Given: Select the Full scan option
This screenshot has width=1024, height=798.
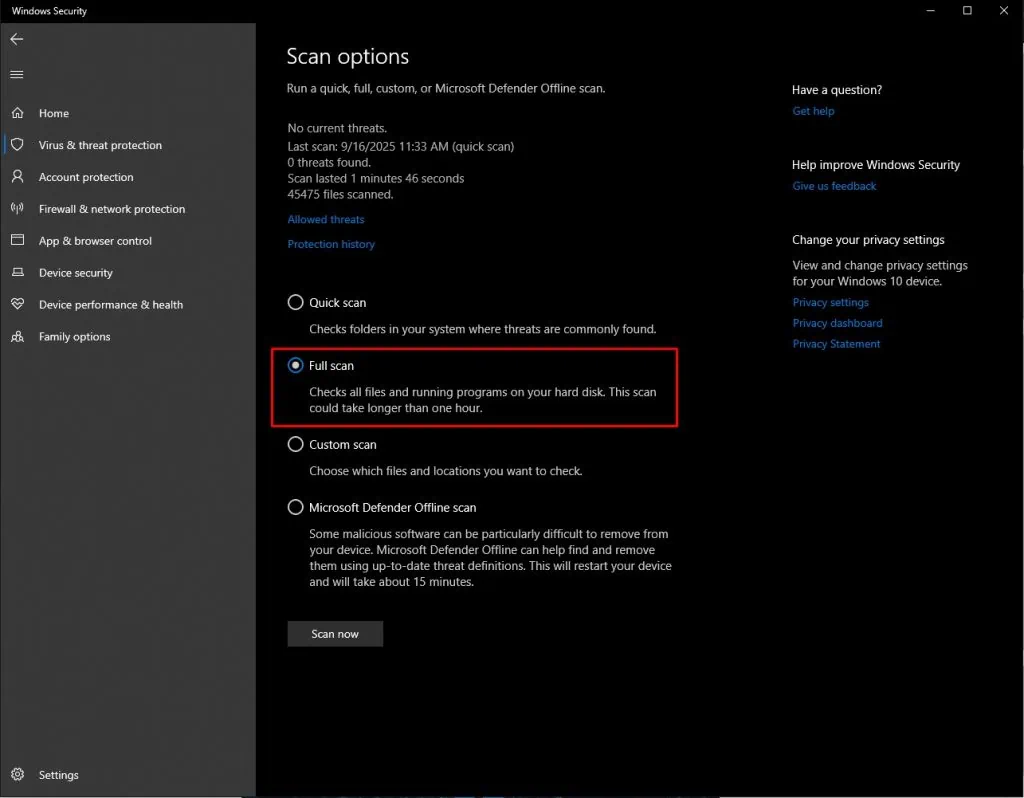Looking at the screenshot, I should pyautogui.click(x=295, y=365).
